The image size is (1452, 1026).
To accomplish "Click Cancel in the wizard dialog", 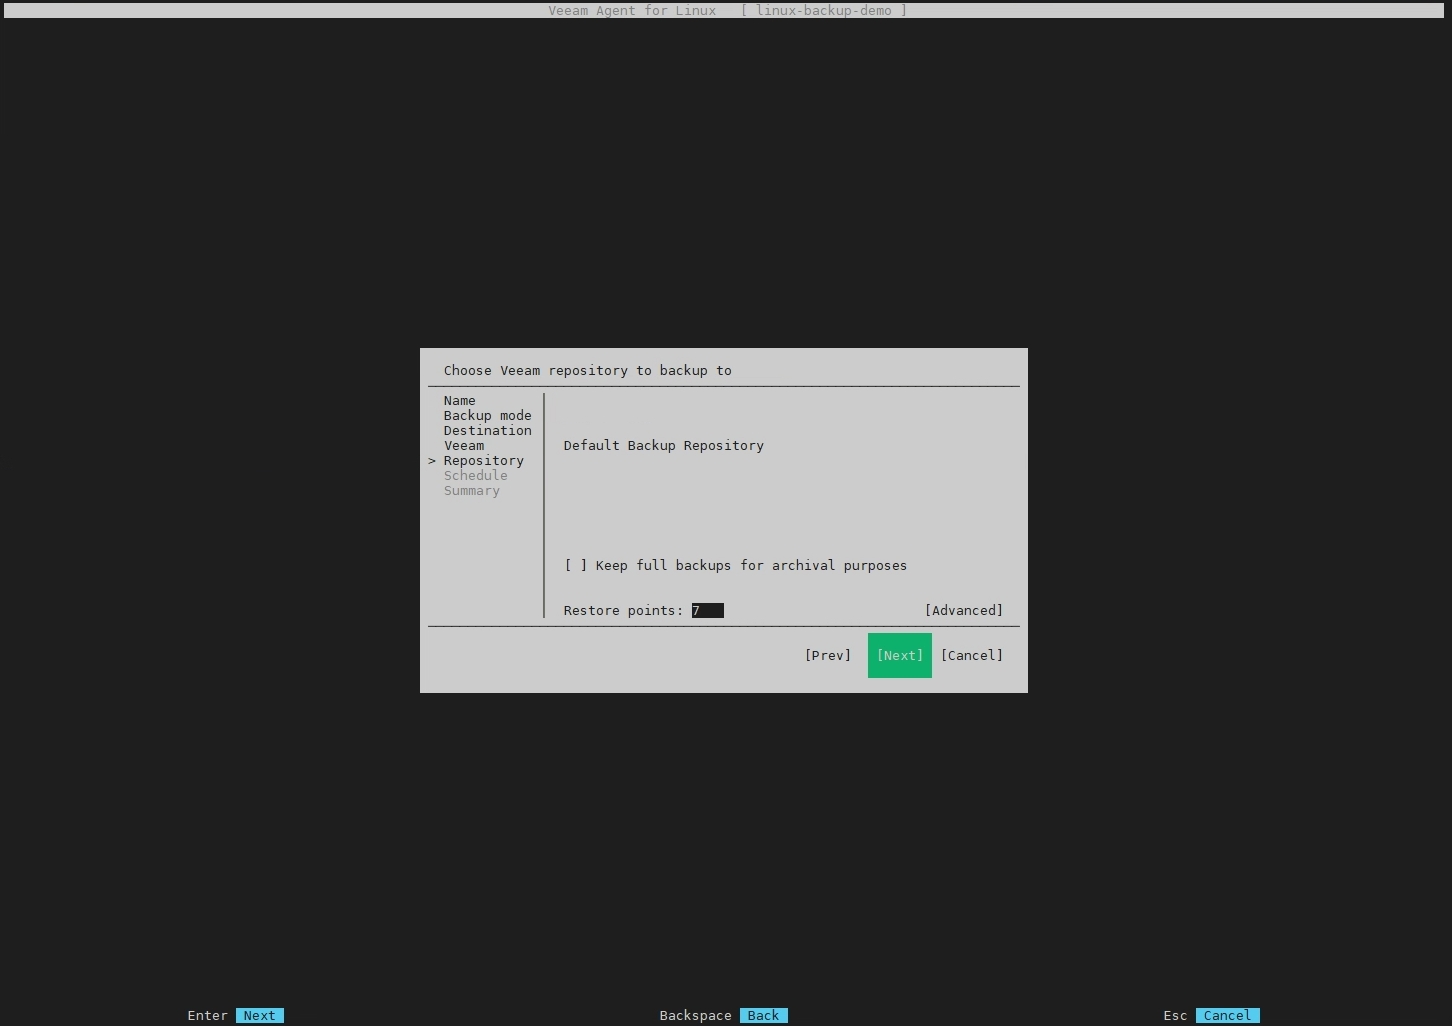I will pos(971,656).
